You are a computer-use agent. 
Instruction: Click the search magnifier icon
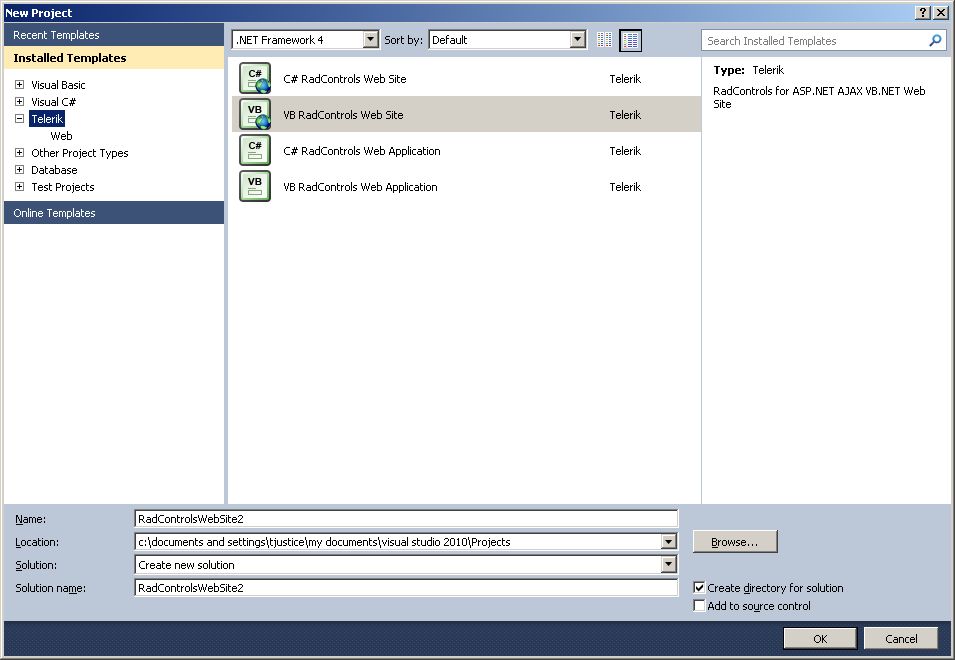point(935,41)
